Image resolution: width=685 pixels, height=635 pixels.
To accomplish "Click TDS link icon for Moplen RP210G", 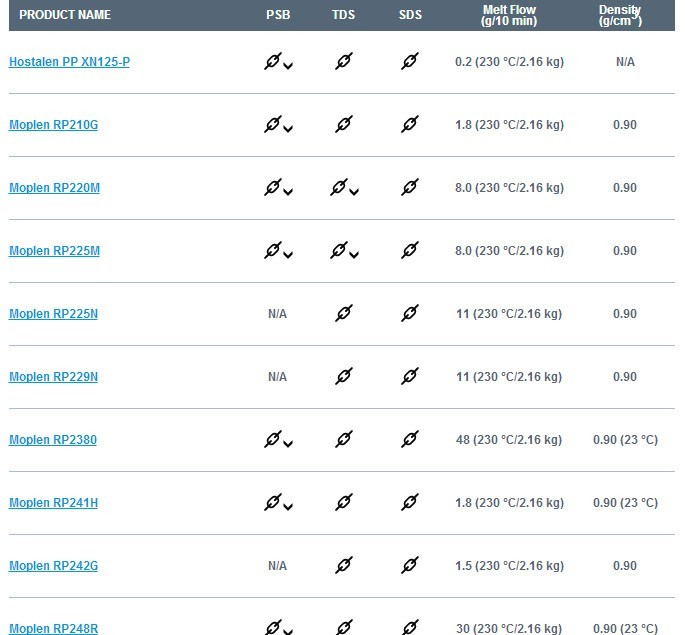I will 344,124.
